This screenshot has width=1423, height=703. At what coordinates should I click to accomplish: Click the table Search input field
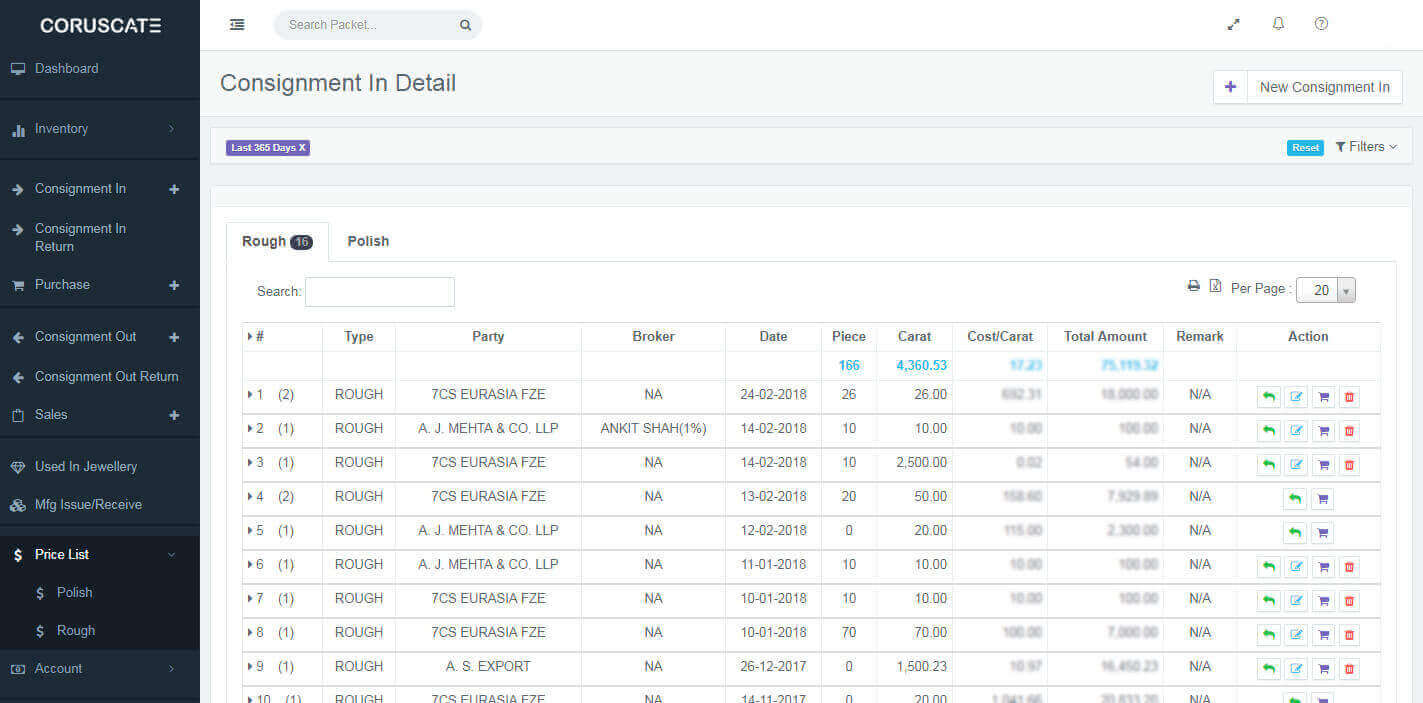380,292
